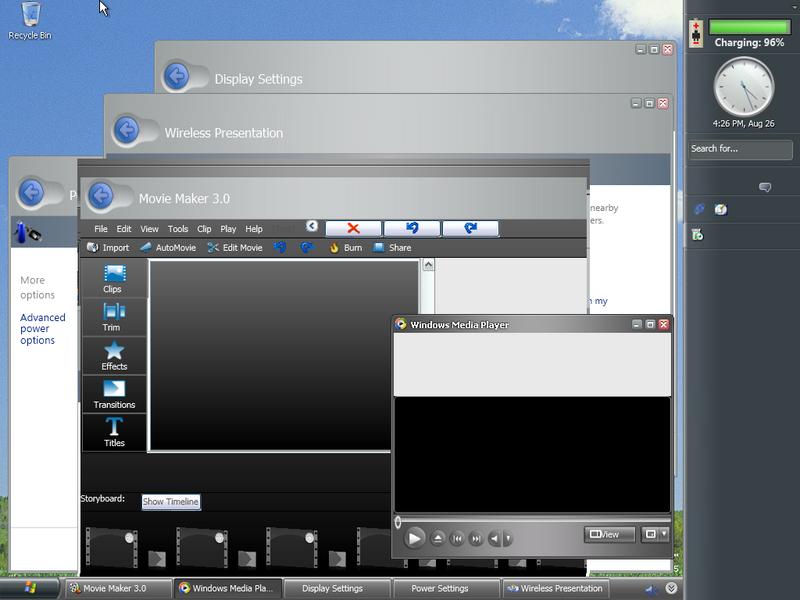
Task: Click the battery charging indicator in sidebar
Action: click(696, 33)
